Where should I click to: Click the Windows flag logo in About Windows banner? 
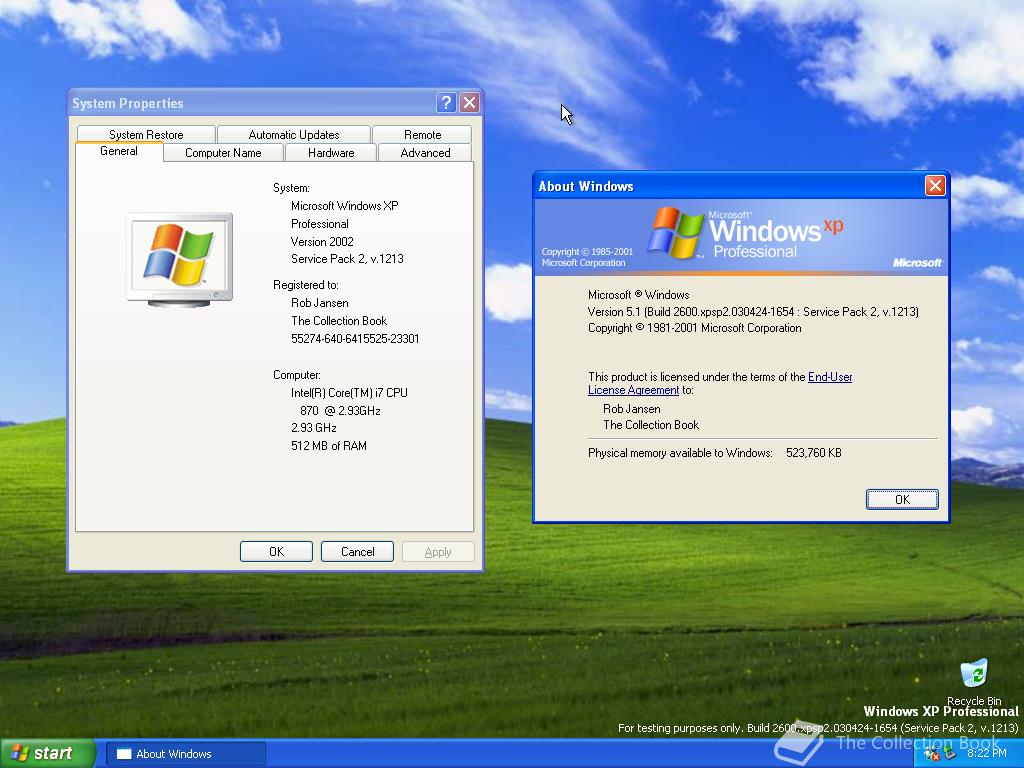[x=675, y=232]
